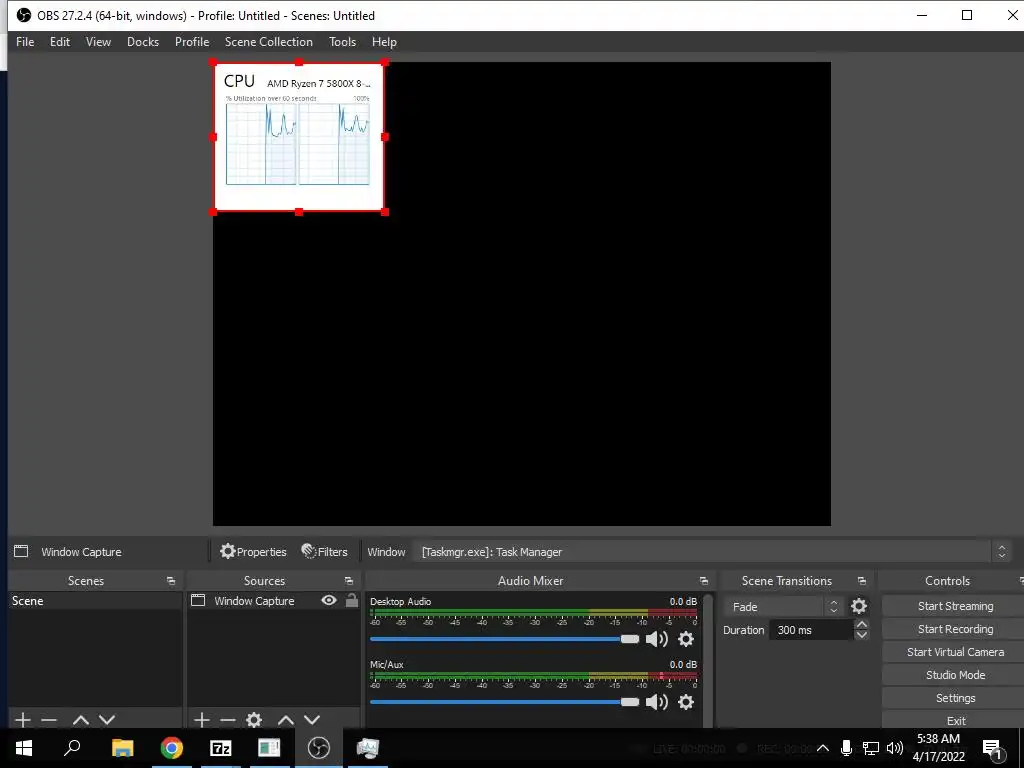1024x768 pixels.
Task: Click the Exit button in Controls
Action: [x=955, y=720]
